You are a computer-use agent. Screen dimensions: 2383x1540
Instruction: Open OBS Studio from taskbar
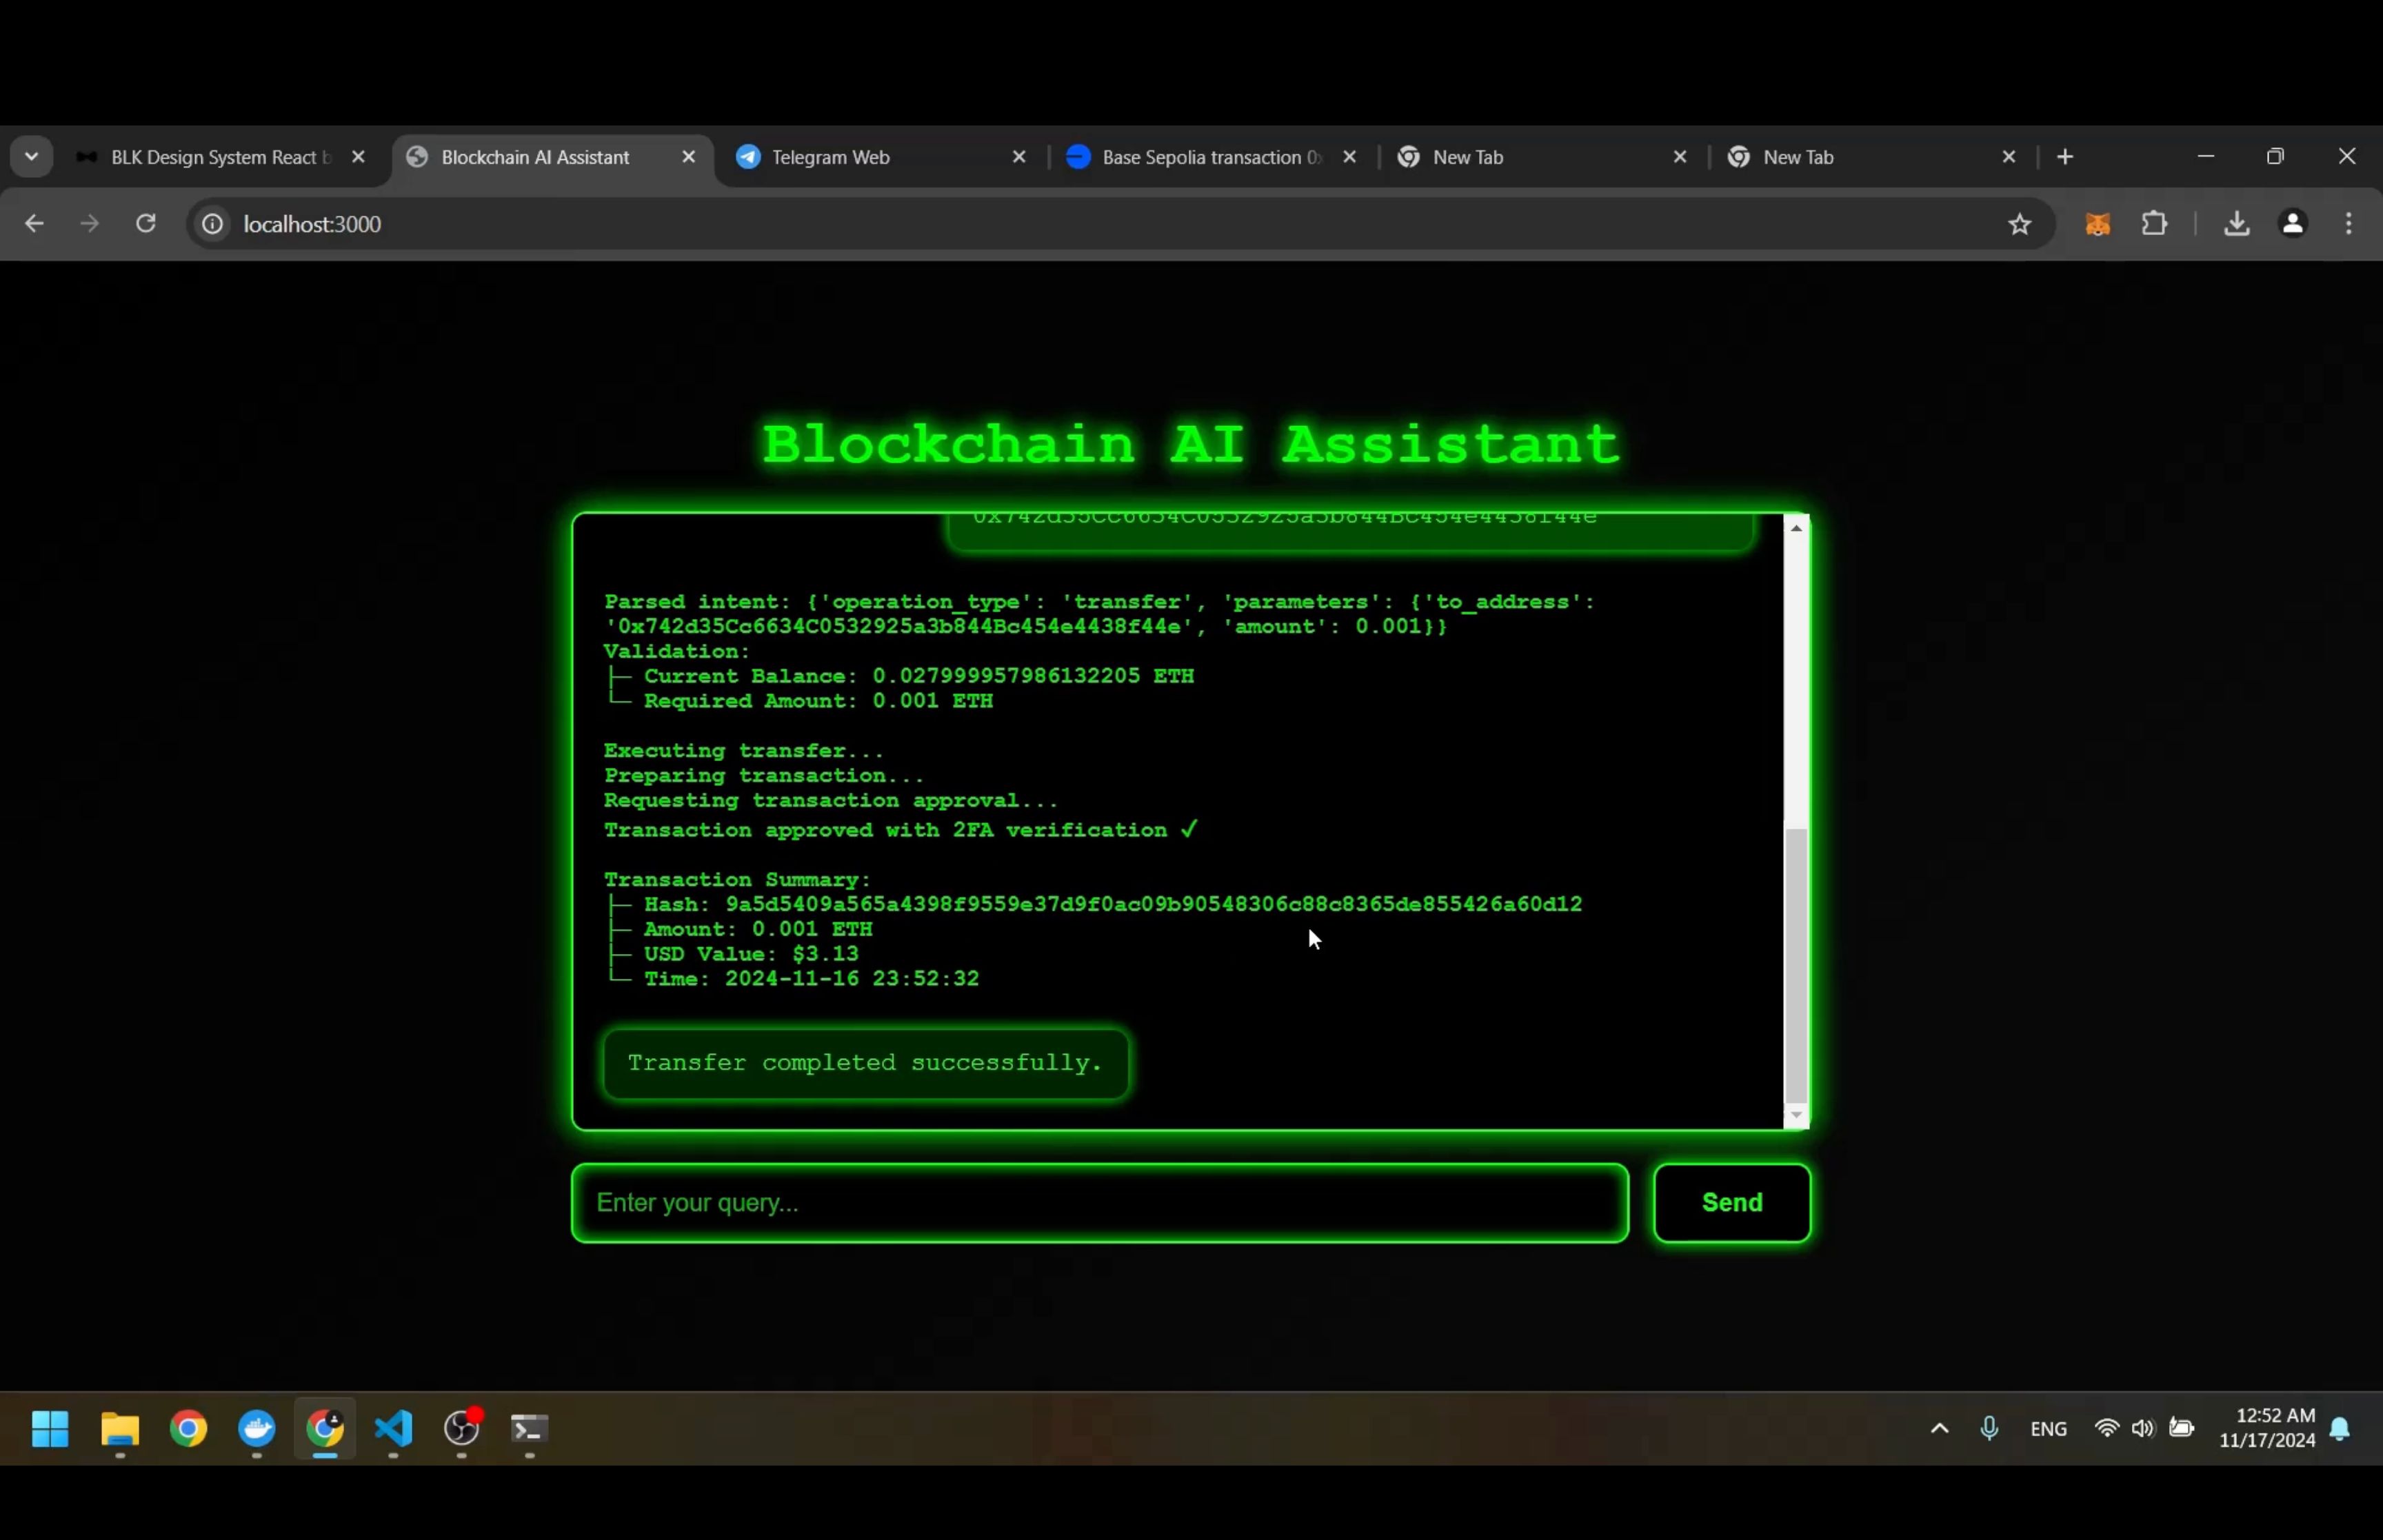[462, 1429]
